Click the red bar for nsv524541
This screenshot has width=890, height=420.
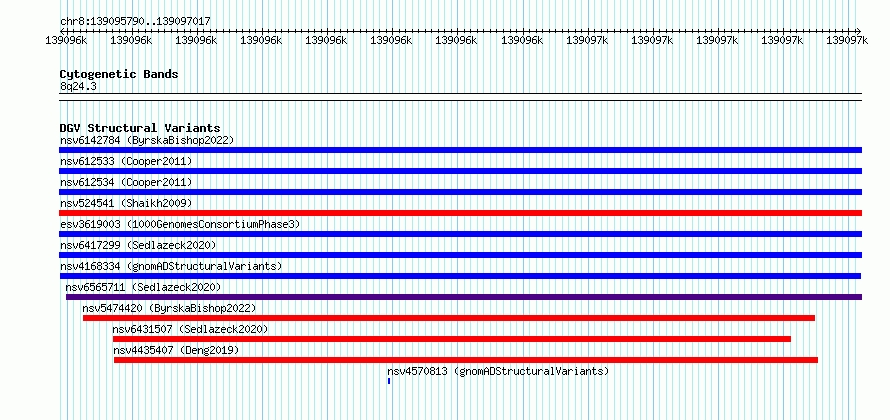point(460,213)
